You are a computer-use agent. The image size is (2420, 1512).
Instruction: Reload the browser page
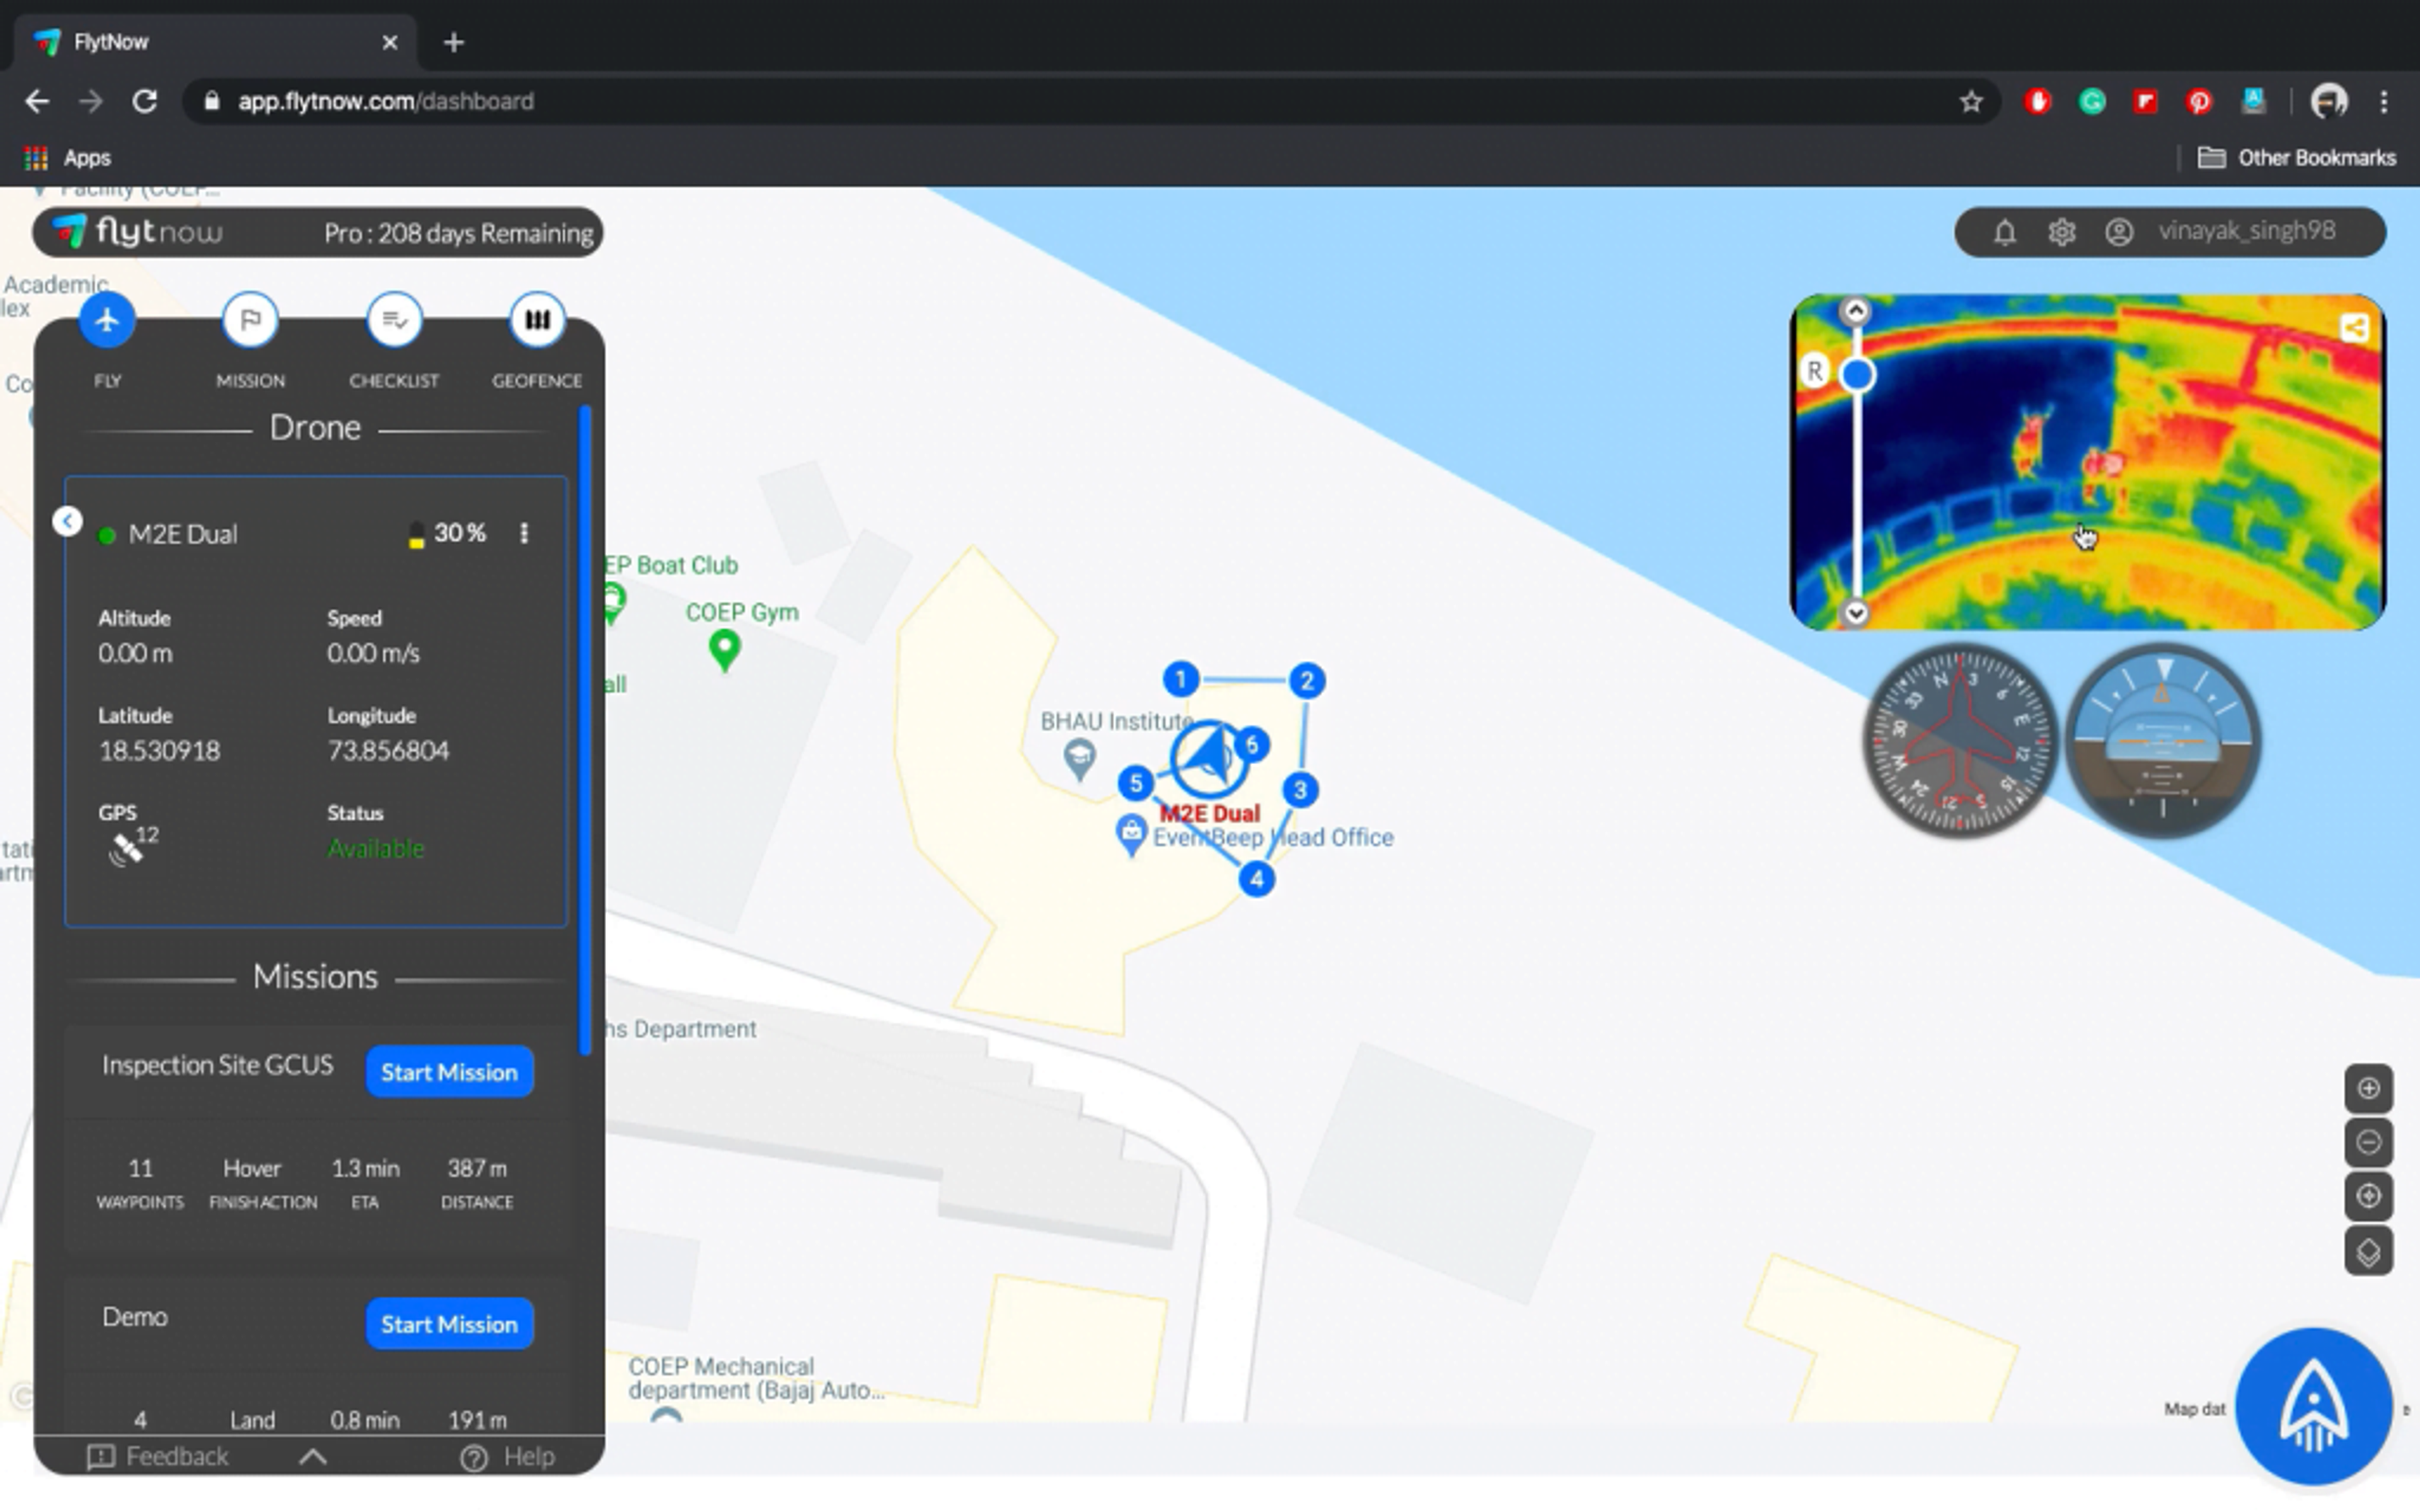[145, 101]
